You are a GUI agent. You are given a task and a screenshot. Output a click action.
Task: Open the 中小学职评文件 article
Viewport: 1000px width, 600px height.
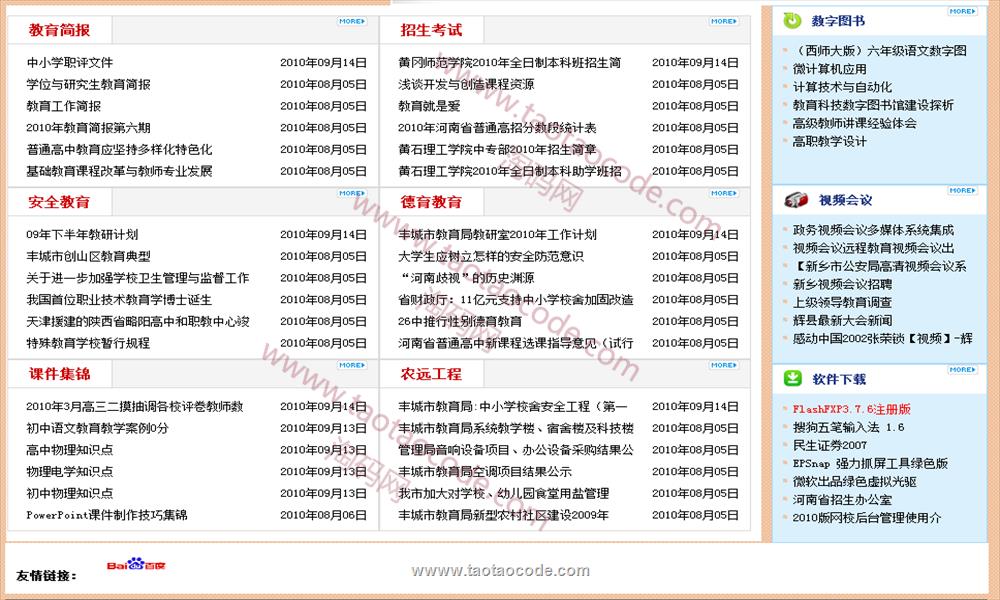pos(70,63)
